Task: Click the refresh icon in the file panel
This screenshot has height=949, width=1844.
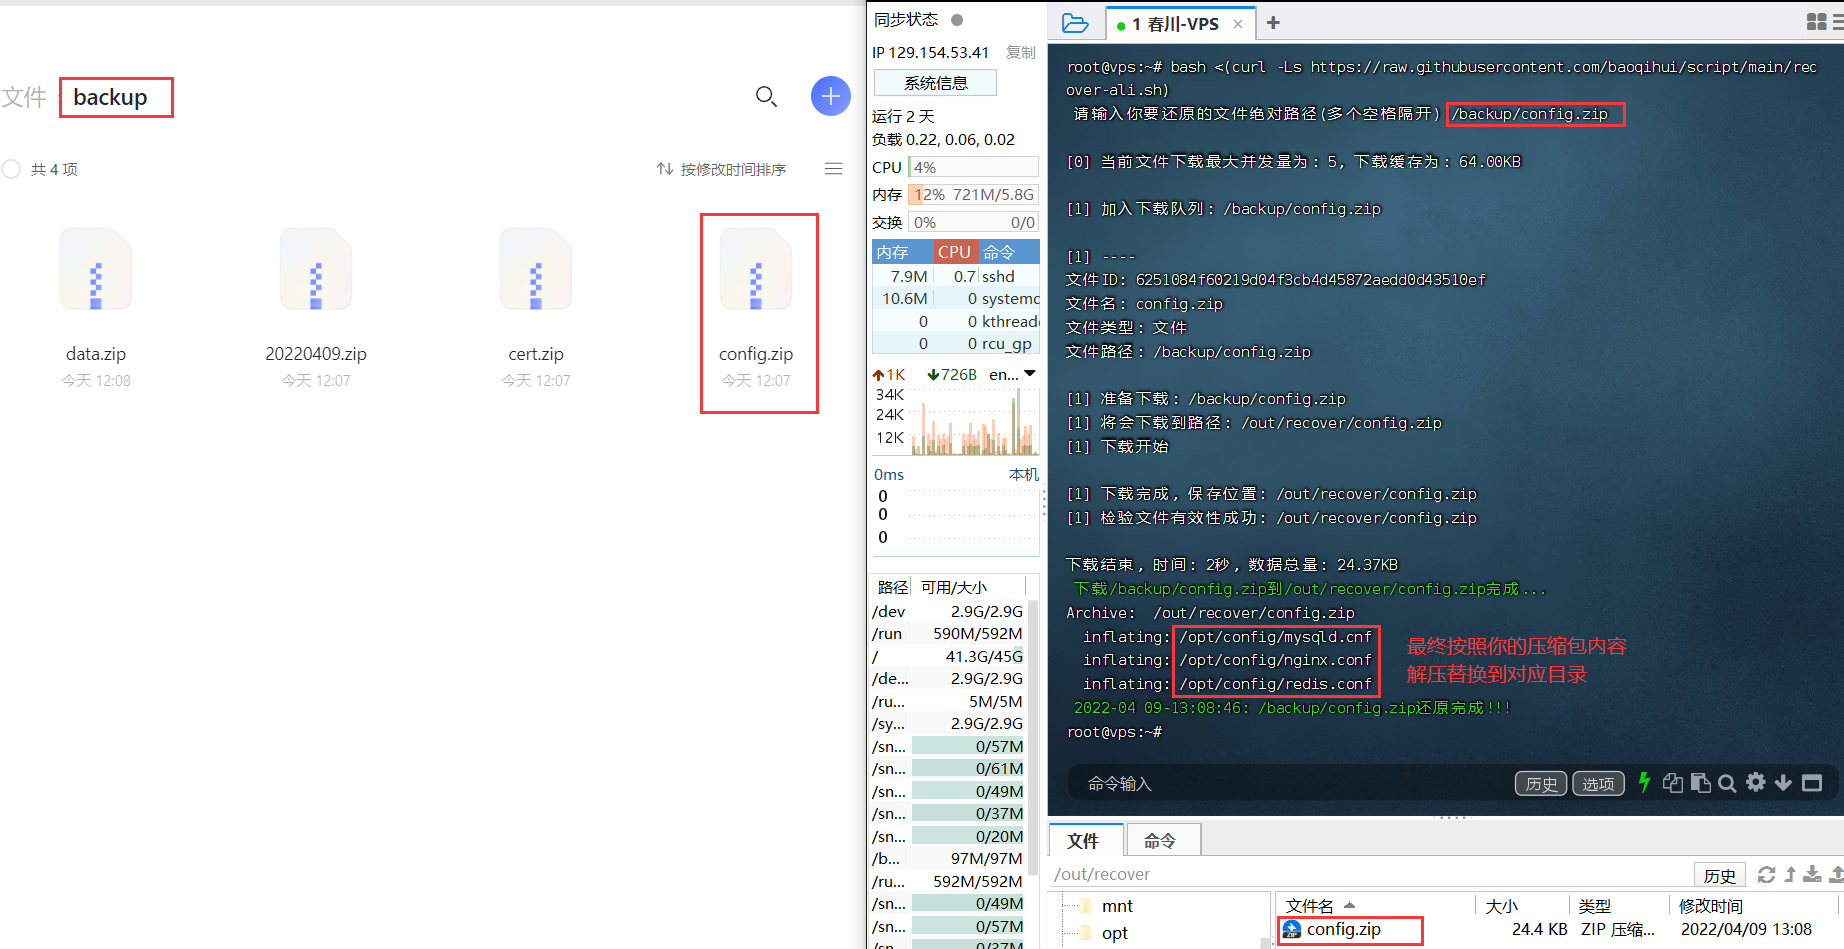Action: [x=1767, y=875]
